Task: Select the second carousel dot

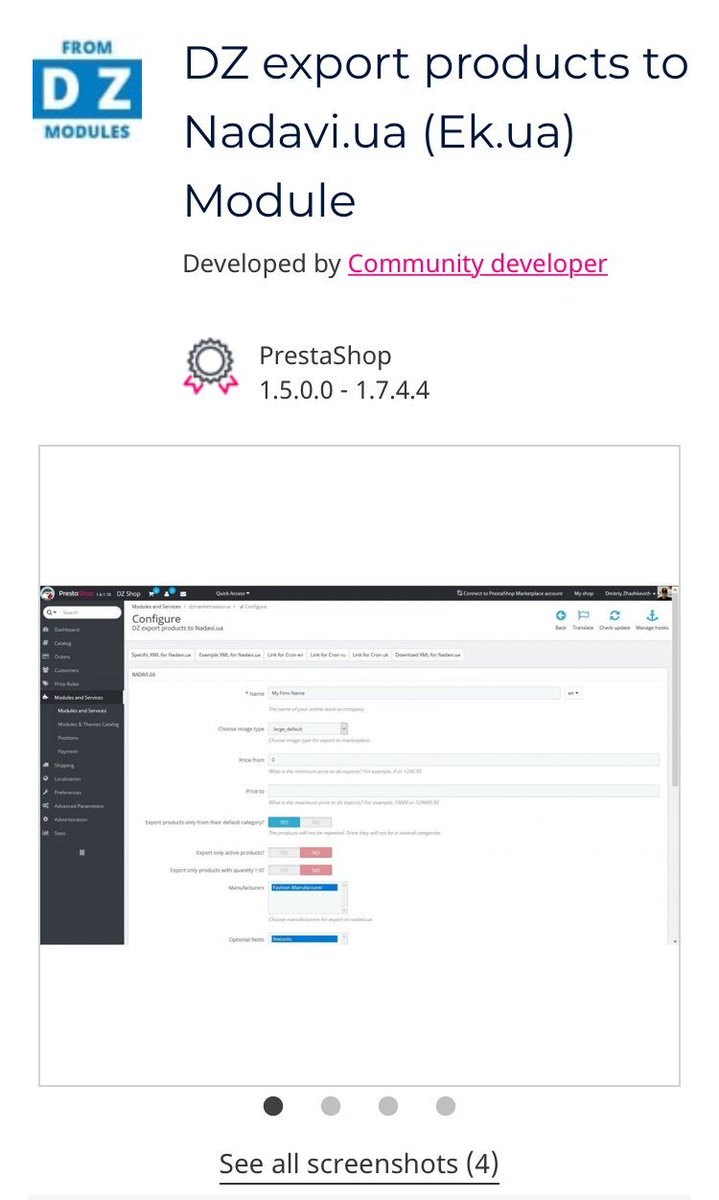Action: point(331,1106)
